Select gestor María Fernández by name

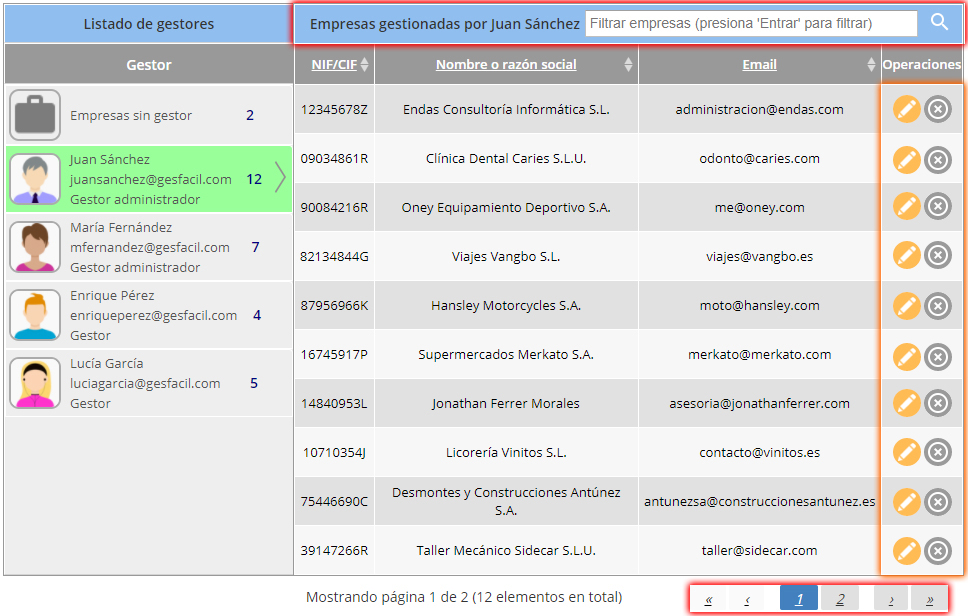coord(121,227)
